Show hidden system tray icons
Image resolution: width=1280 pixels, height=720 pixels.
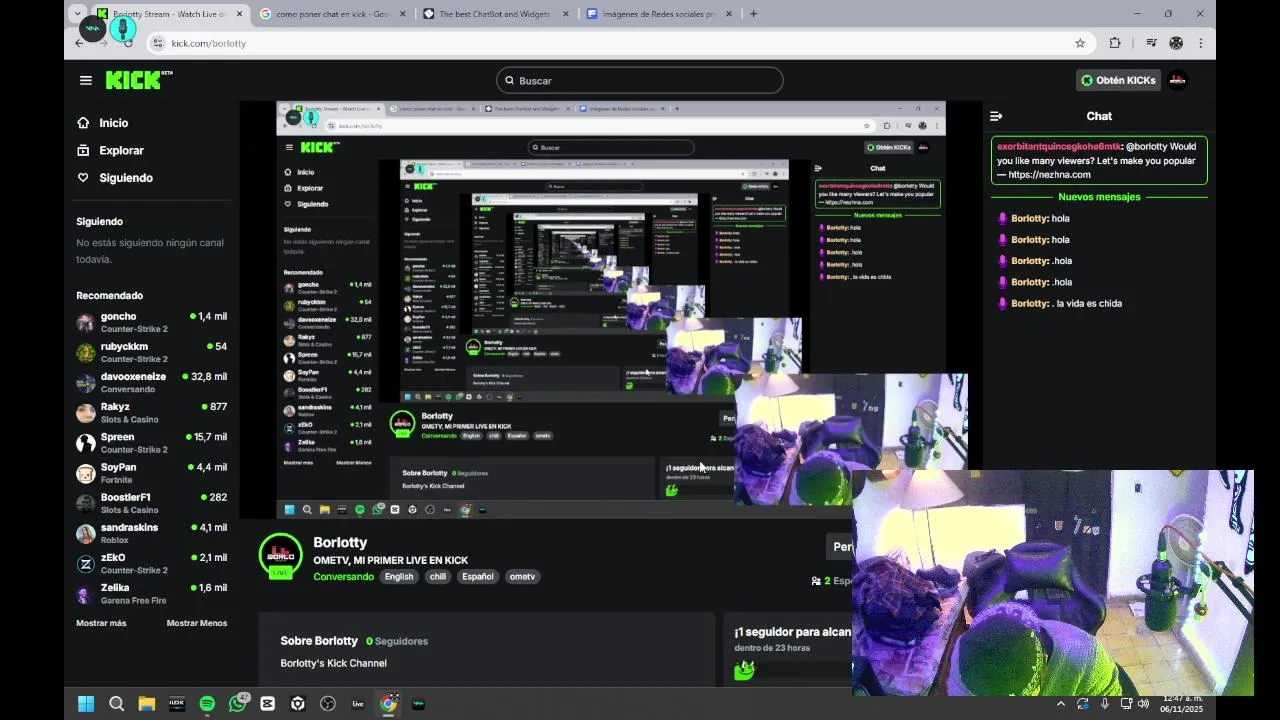pos(1061,704)
